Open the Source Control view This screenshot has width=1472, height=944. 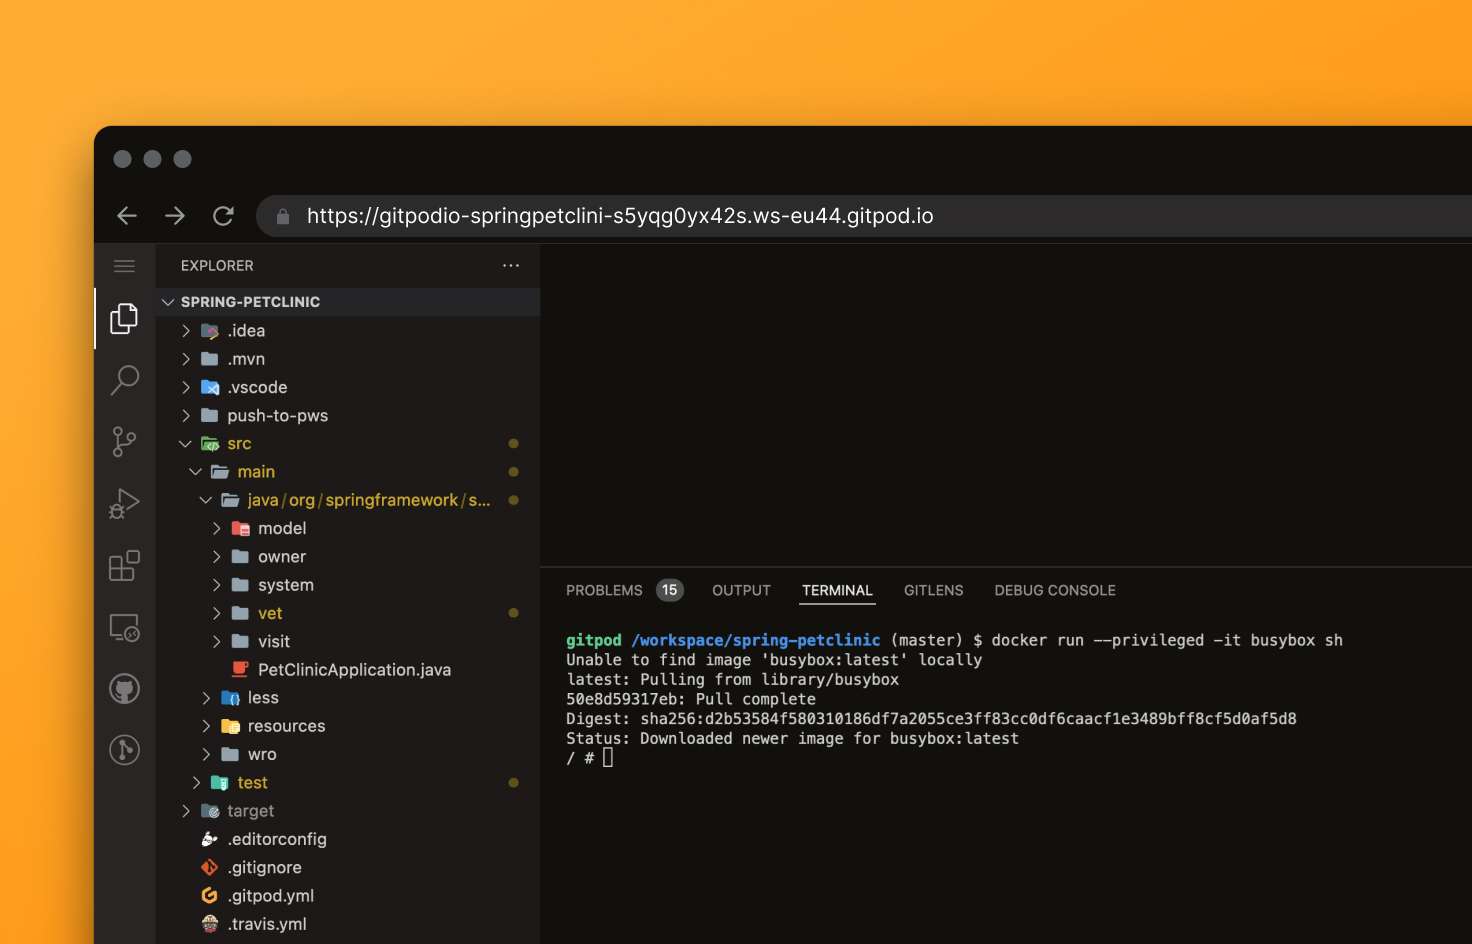124,441
